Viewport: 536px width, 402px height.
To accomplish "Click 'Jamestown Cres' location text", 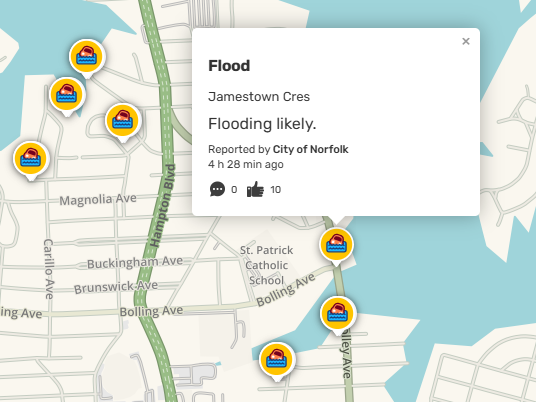I will point(259,97).
